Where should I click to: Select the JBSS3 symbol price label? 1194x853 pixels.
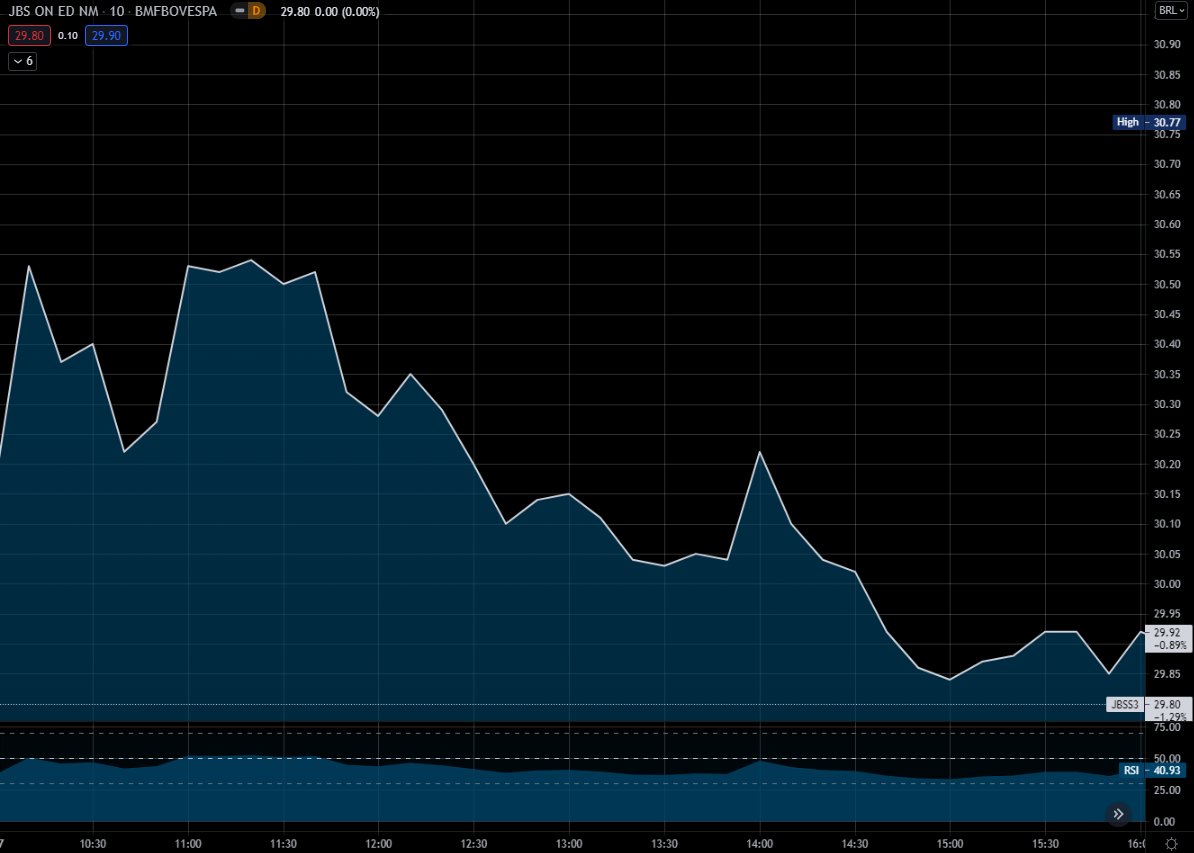point(1124,704)
